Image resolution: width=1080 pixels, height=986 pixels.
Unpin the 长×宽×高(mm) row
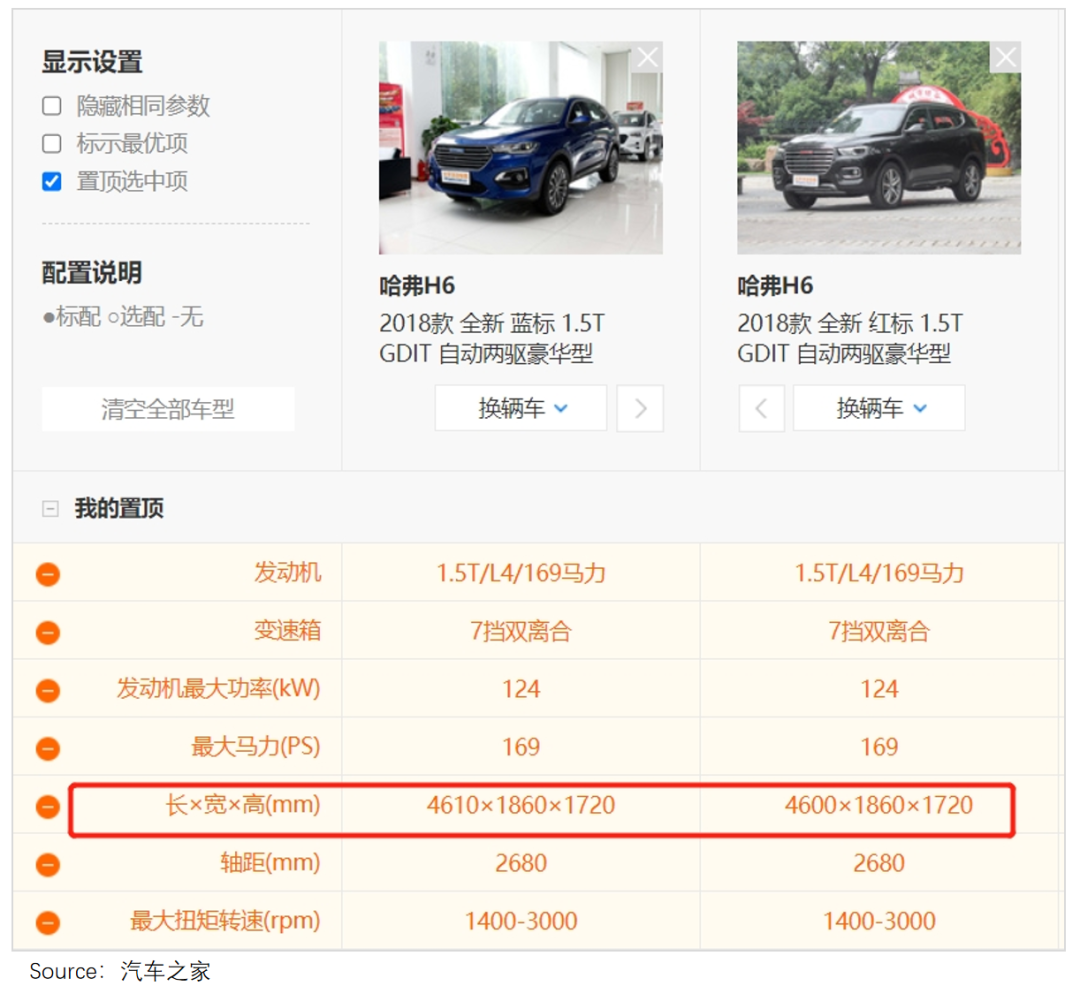click(48, 806)
